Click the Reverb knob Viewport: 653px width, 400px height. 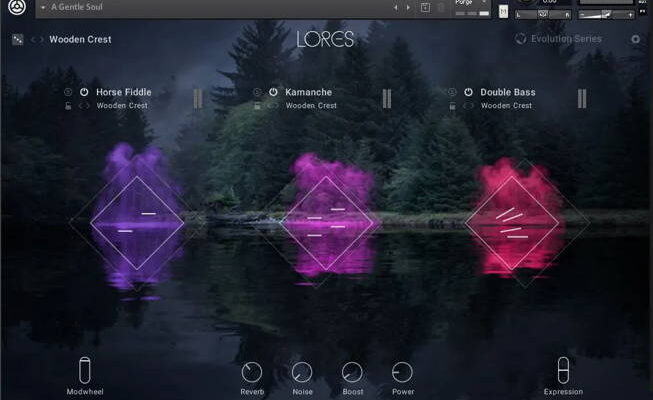click(x=252, y=372)
